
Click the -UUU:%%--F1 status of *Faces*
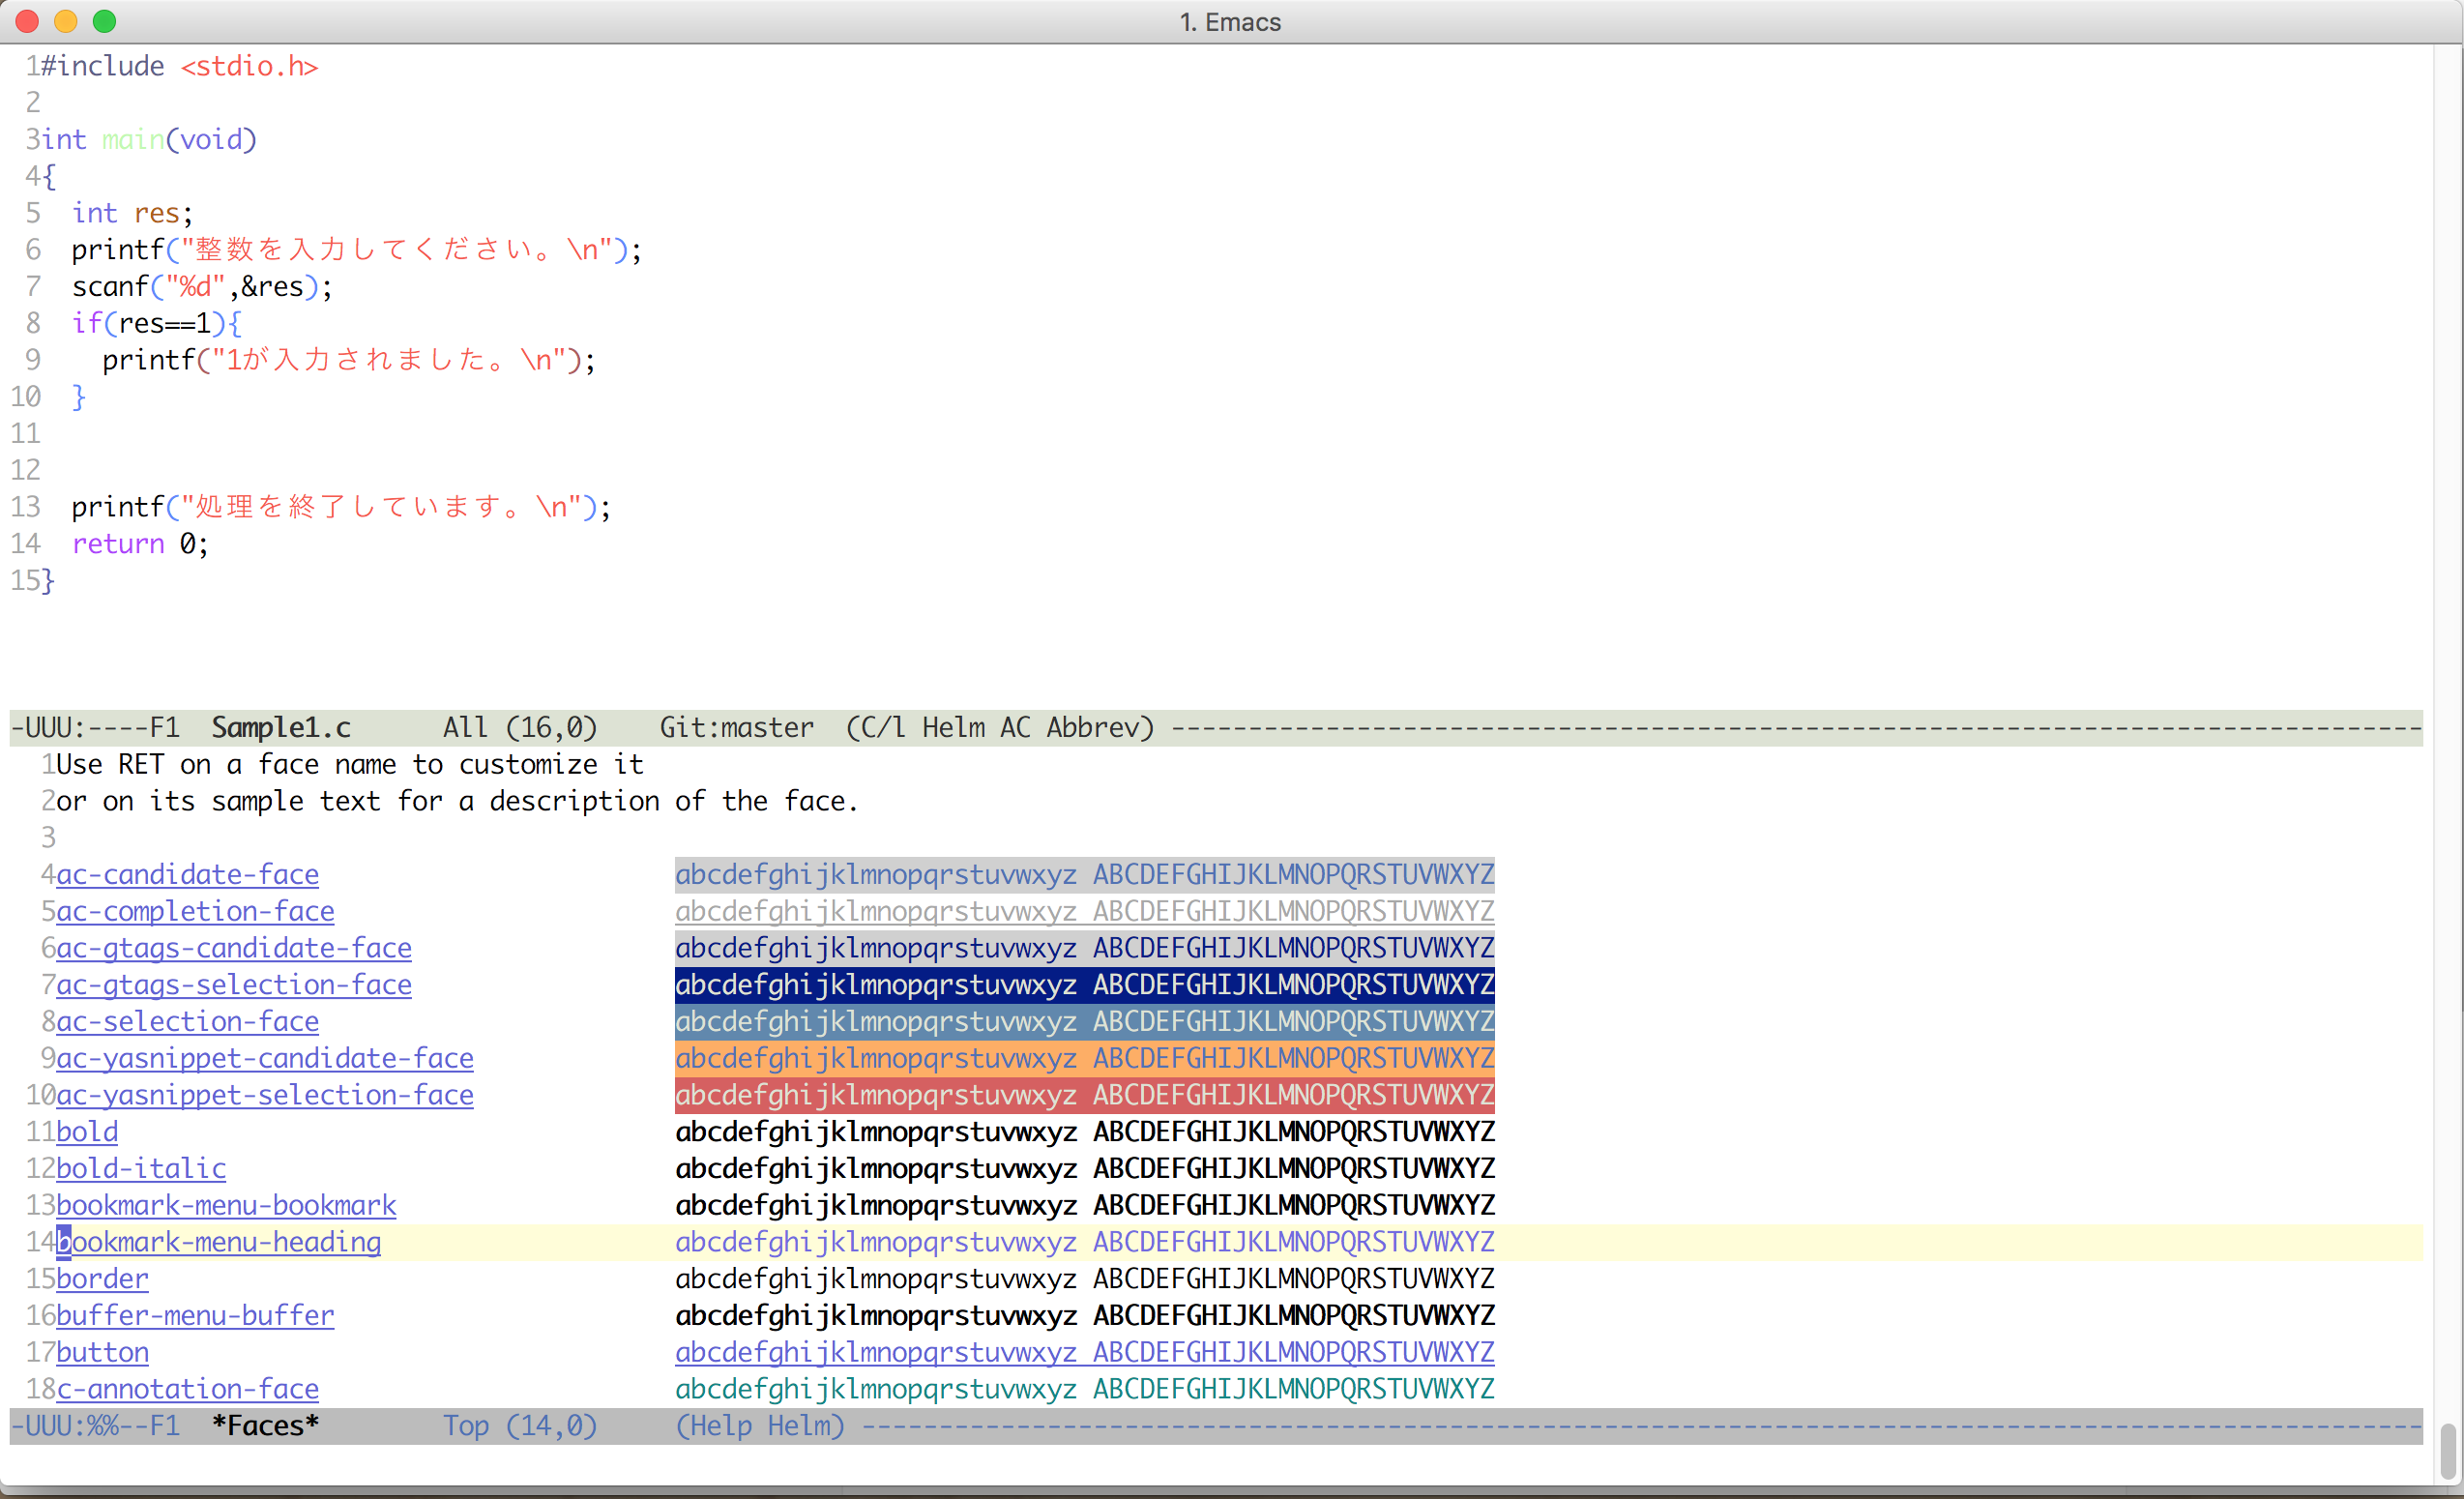95,1425
